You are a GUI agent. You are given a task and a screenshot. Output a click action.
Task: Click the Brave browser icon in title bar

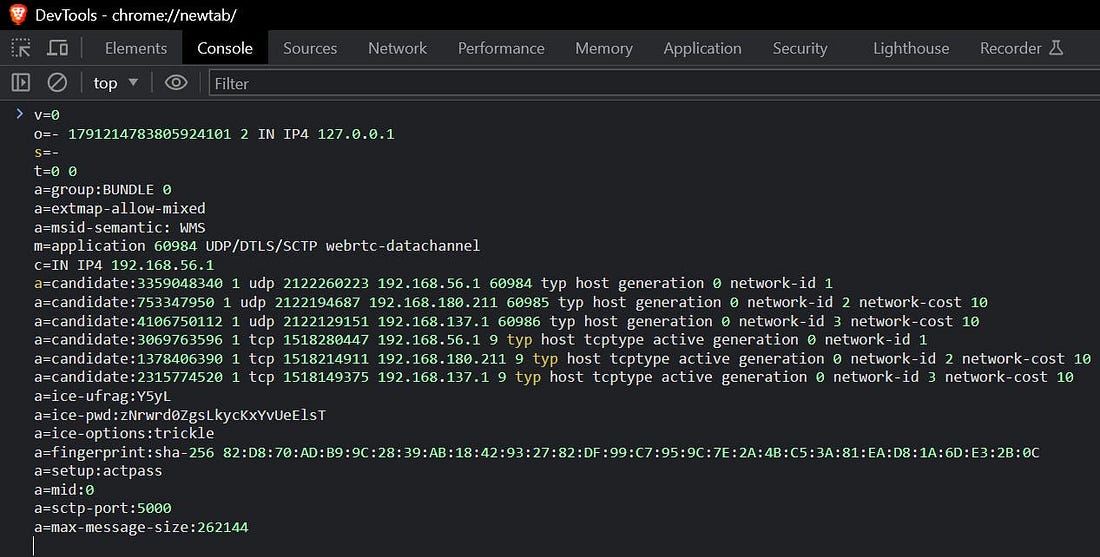[x=17, y=15]
